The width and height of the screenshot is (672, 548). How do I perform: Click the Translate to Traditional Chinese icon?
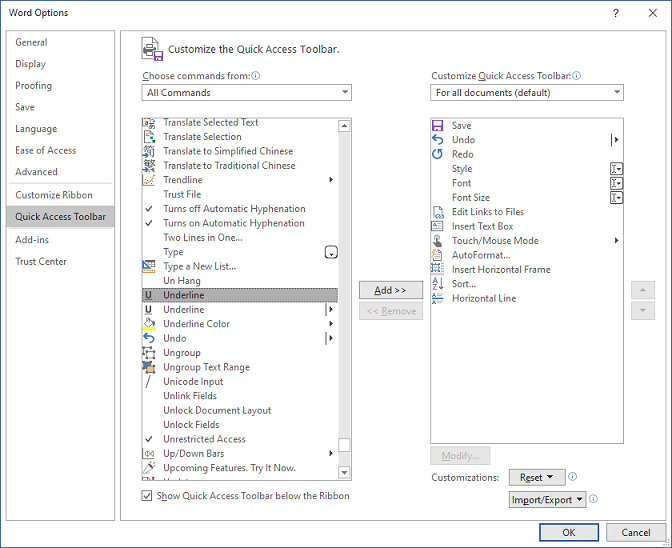(x=149, y=165)
